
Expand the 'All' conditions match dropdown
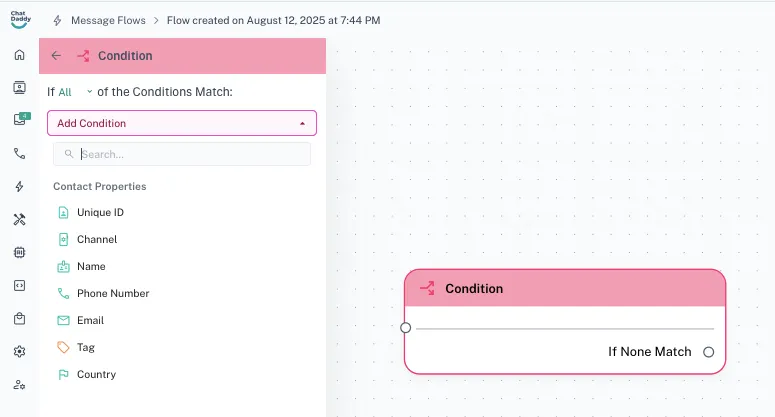pyautogui.click(x=75, y=92)
